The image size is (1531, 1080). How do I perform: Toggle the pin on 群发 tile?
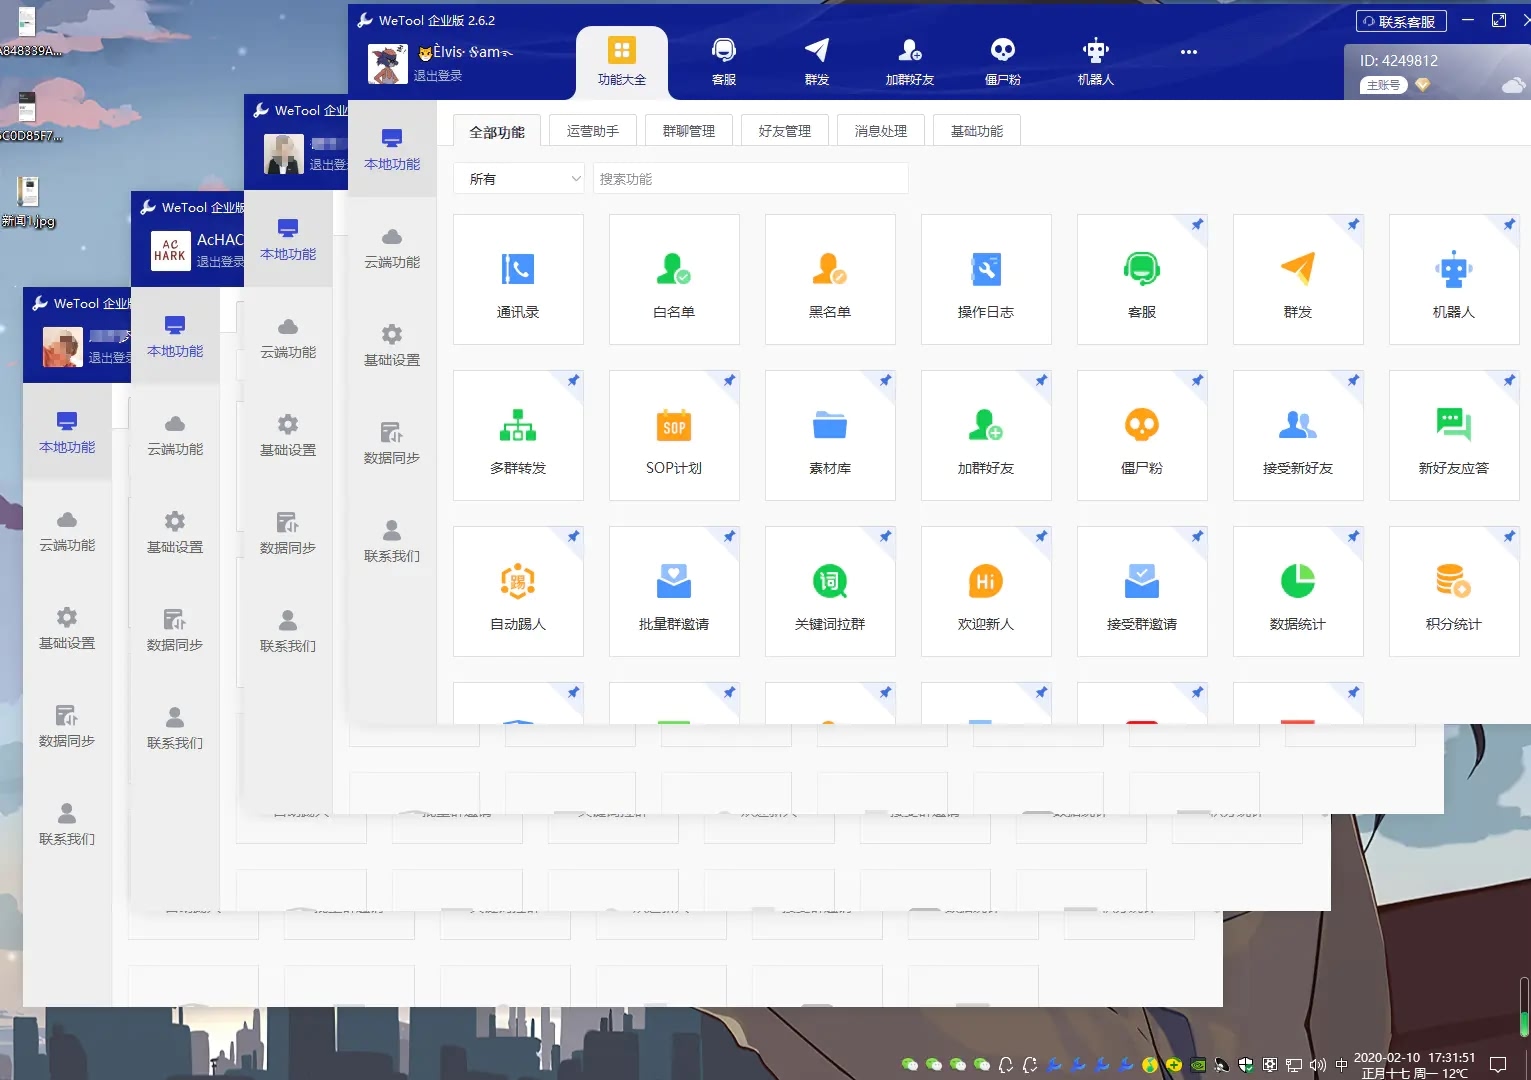[x=1353, y=224]
